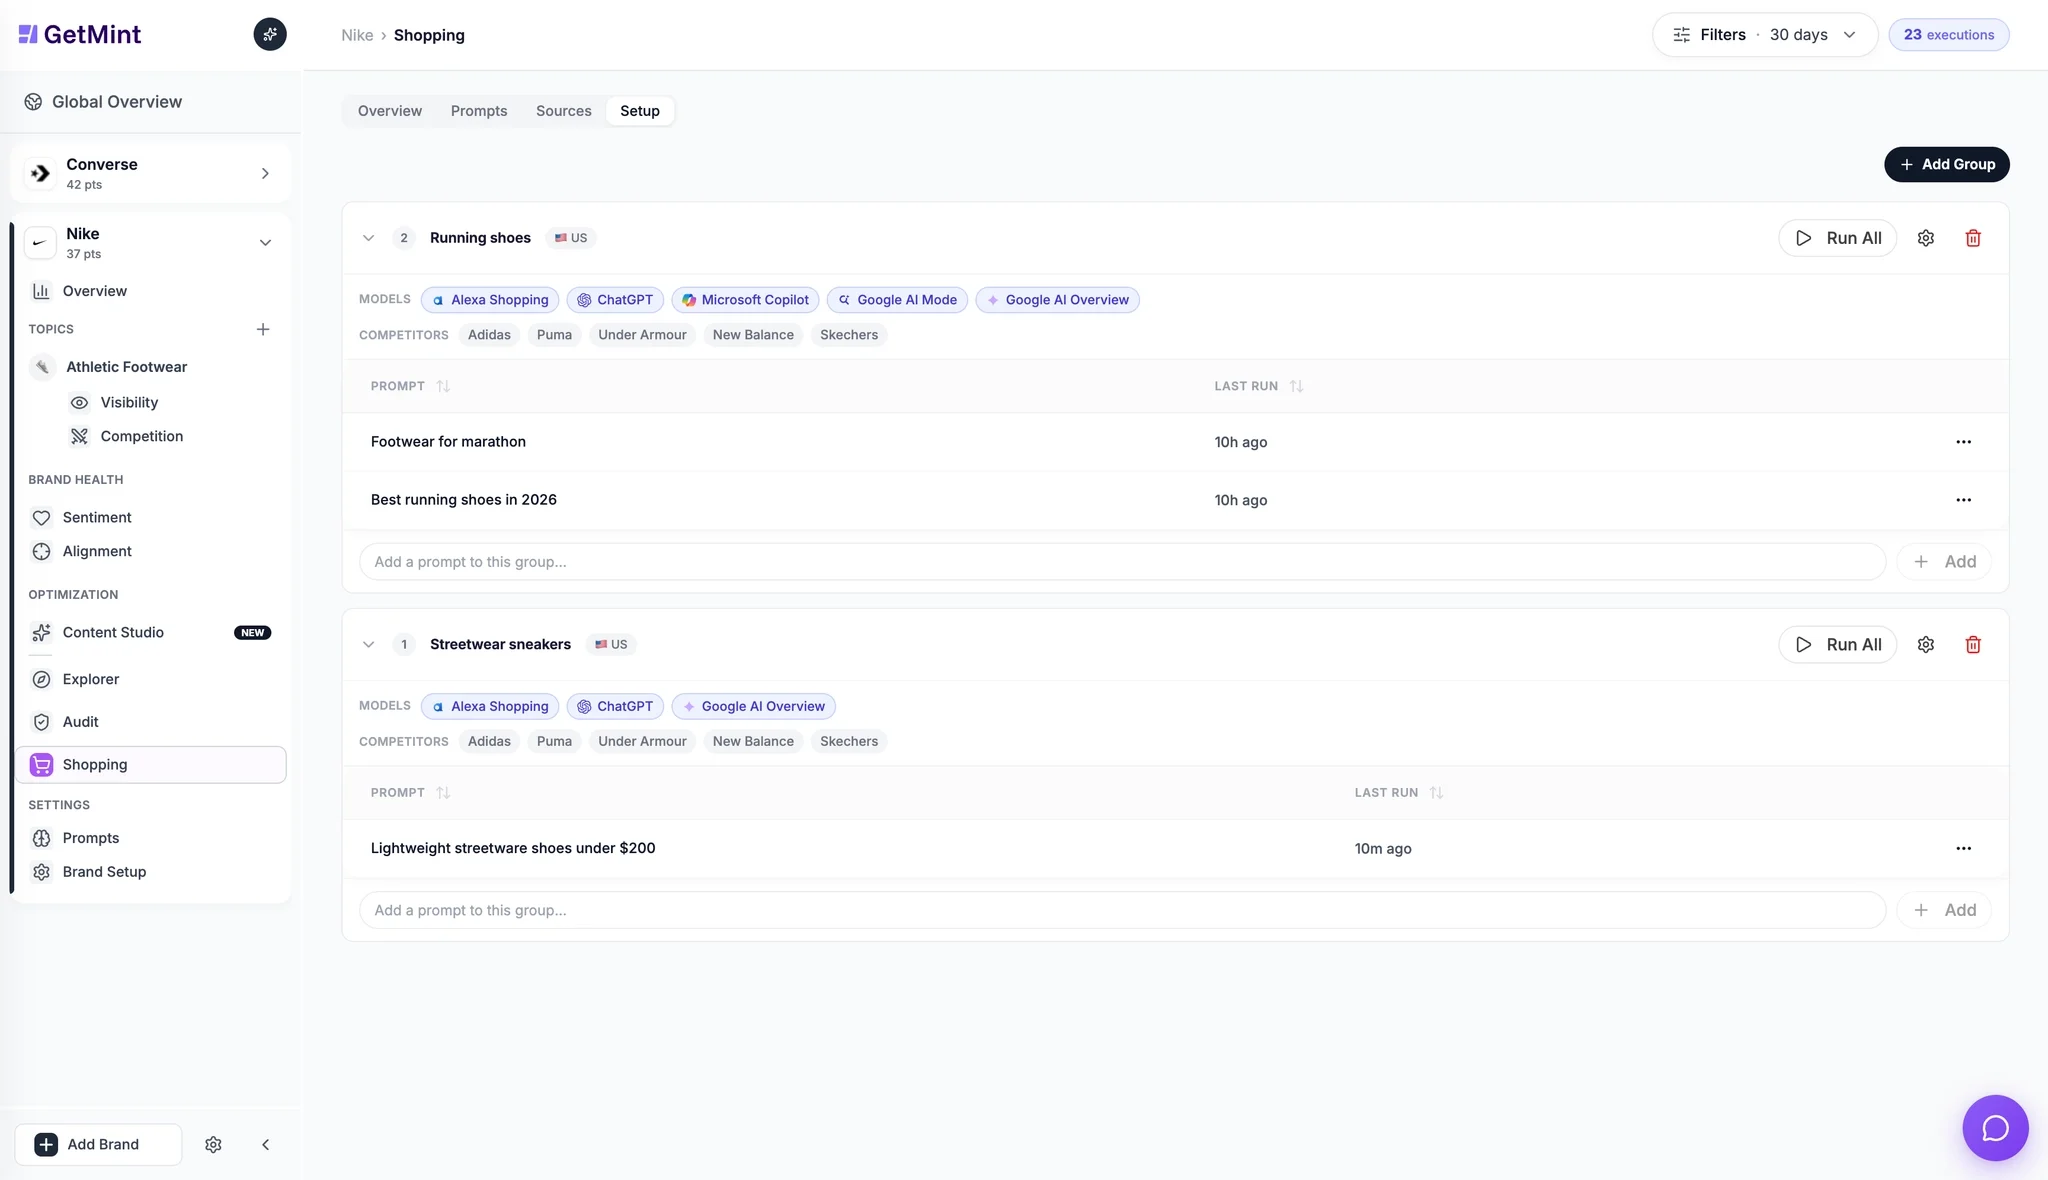Image resolution: width=2048 pixels, height=1180 pixels.
Task: Open more options for Footwear for marathon
Action: coord(1963,442)
